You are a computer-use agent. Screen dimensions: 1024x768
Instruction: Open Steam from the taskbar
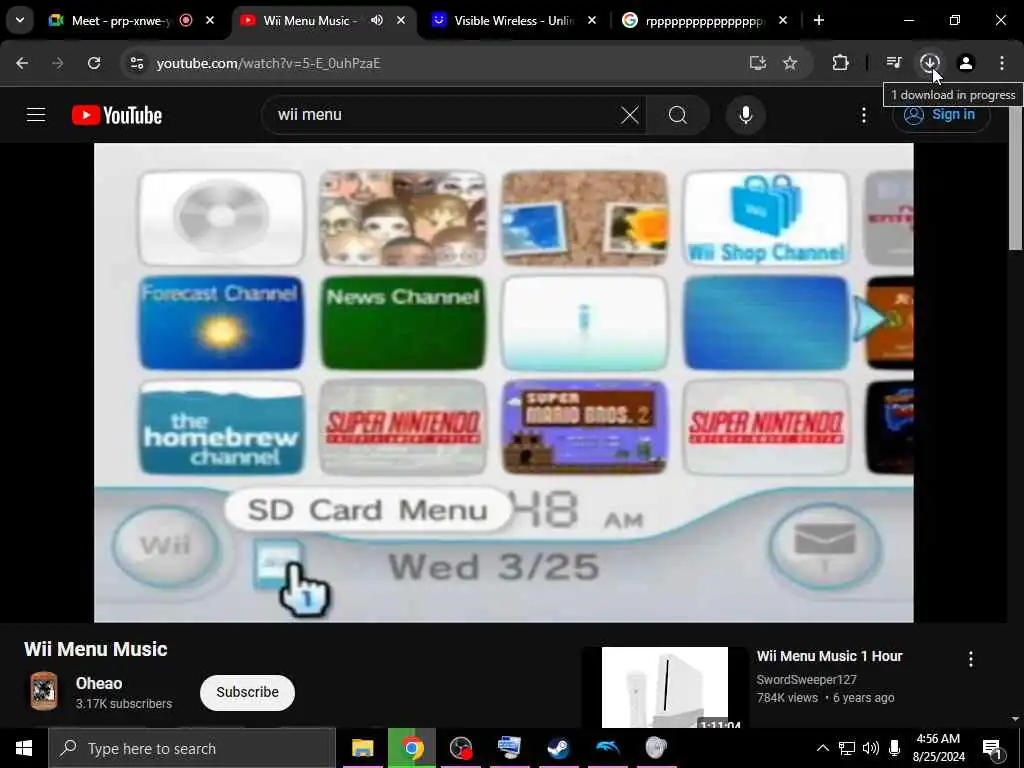558,748
